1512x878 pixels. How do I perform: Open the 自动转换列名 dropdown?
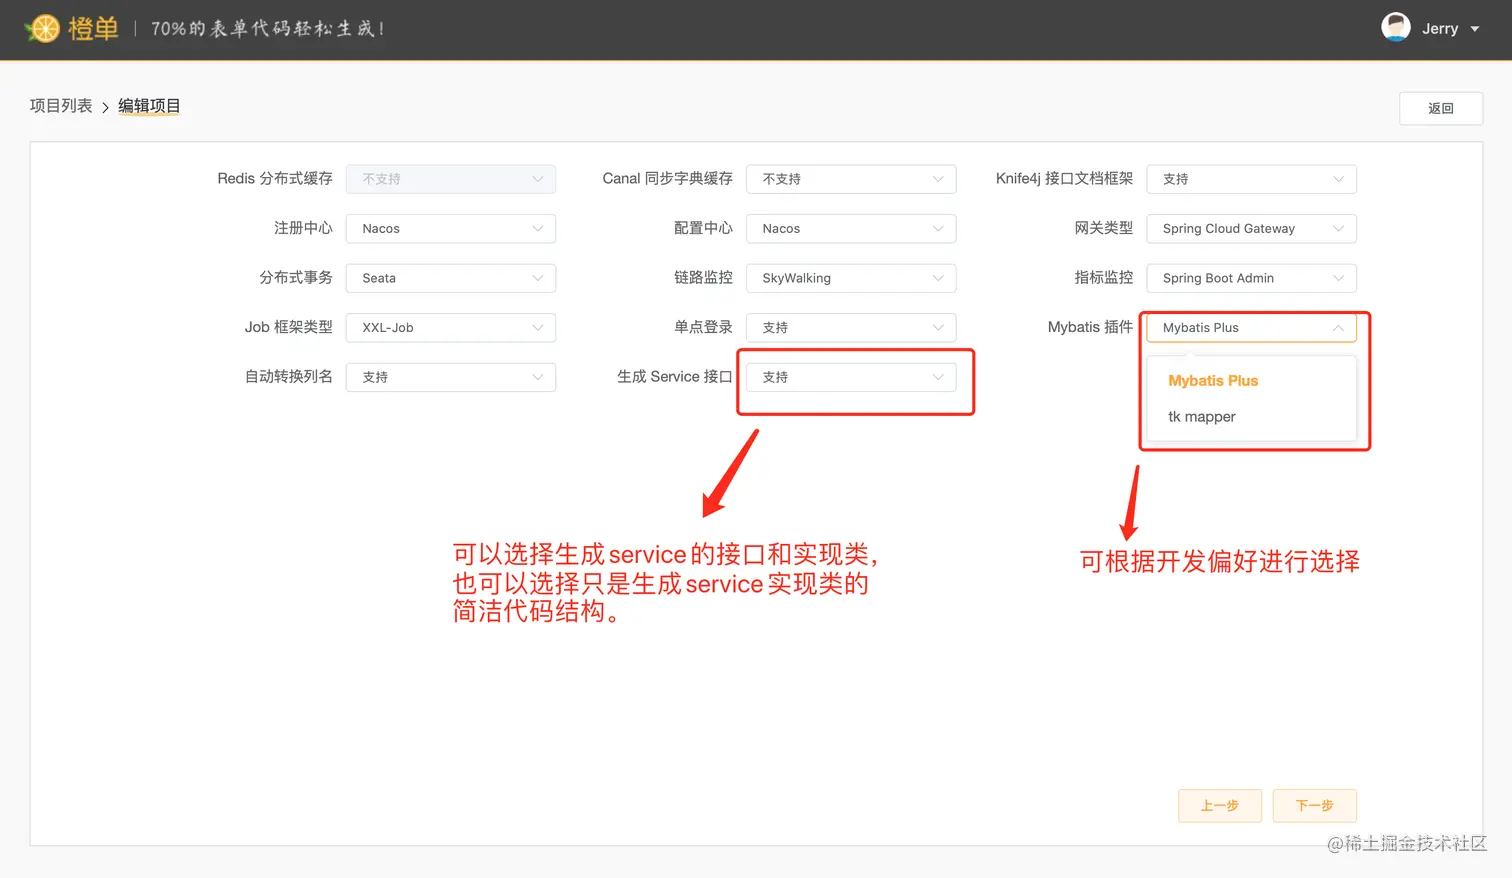point(451,377)
